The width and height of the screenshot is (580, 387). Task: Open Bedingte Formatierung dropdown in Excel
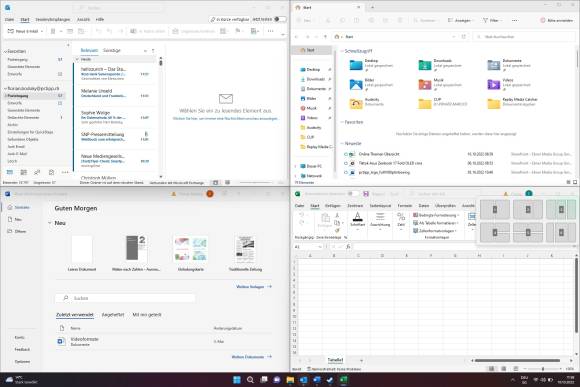[x=436, y=215]
